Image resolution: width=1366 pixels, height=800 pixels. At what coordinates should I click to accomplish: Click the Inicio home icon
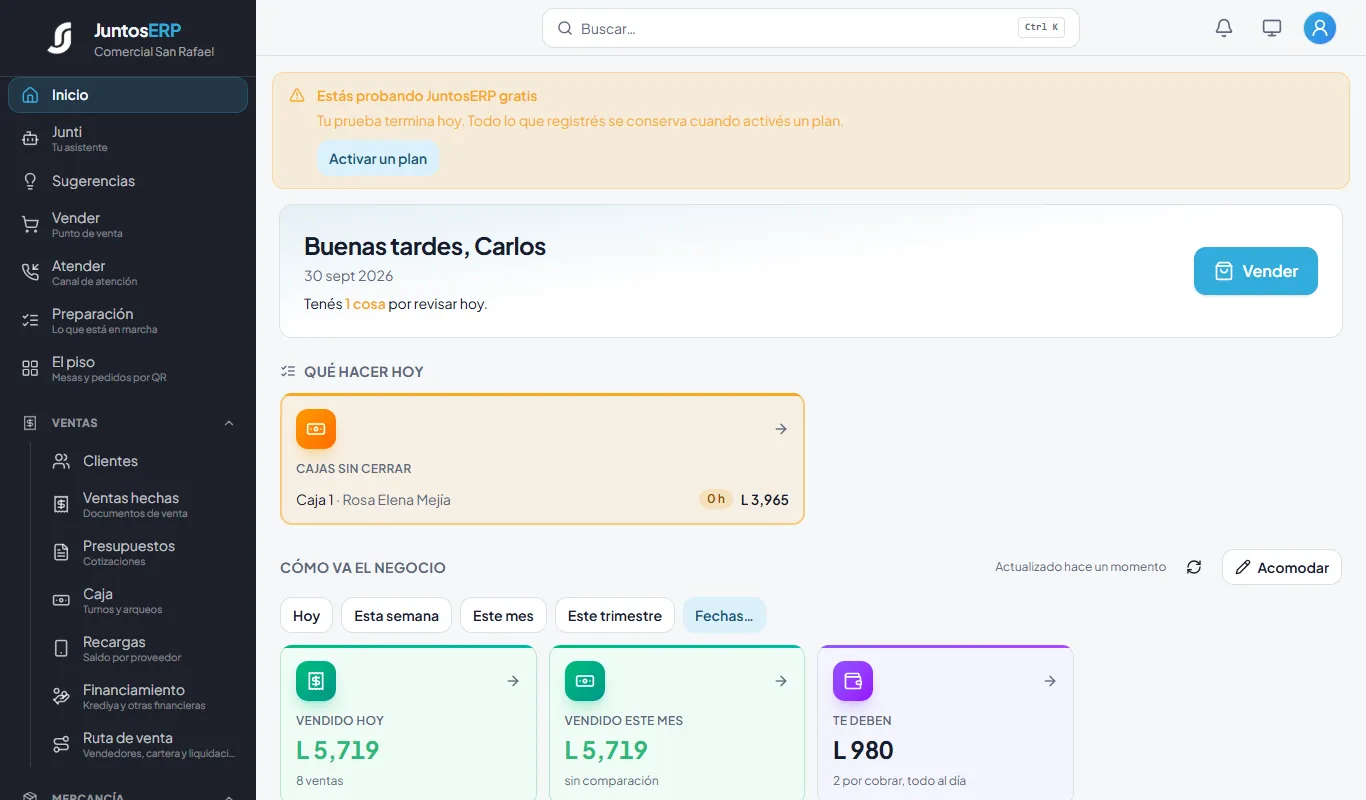click(30, 95)
